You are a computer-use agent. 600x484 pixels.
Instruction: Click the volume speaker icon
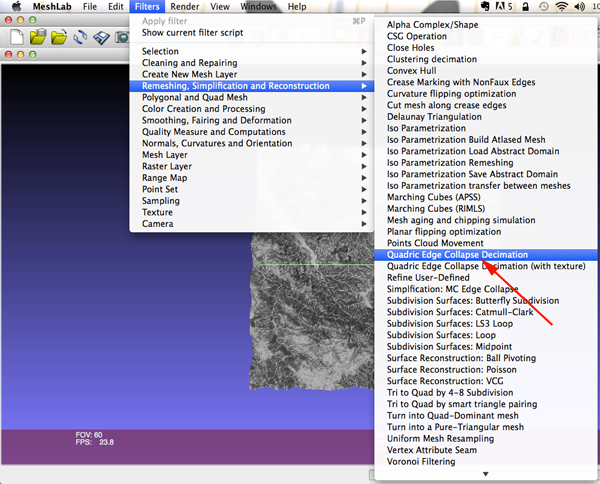point(579,6)
